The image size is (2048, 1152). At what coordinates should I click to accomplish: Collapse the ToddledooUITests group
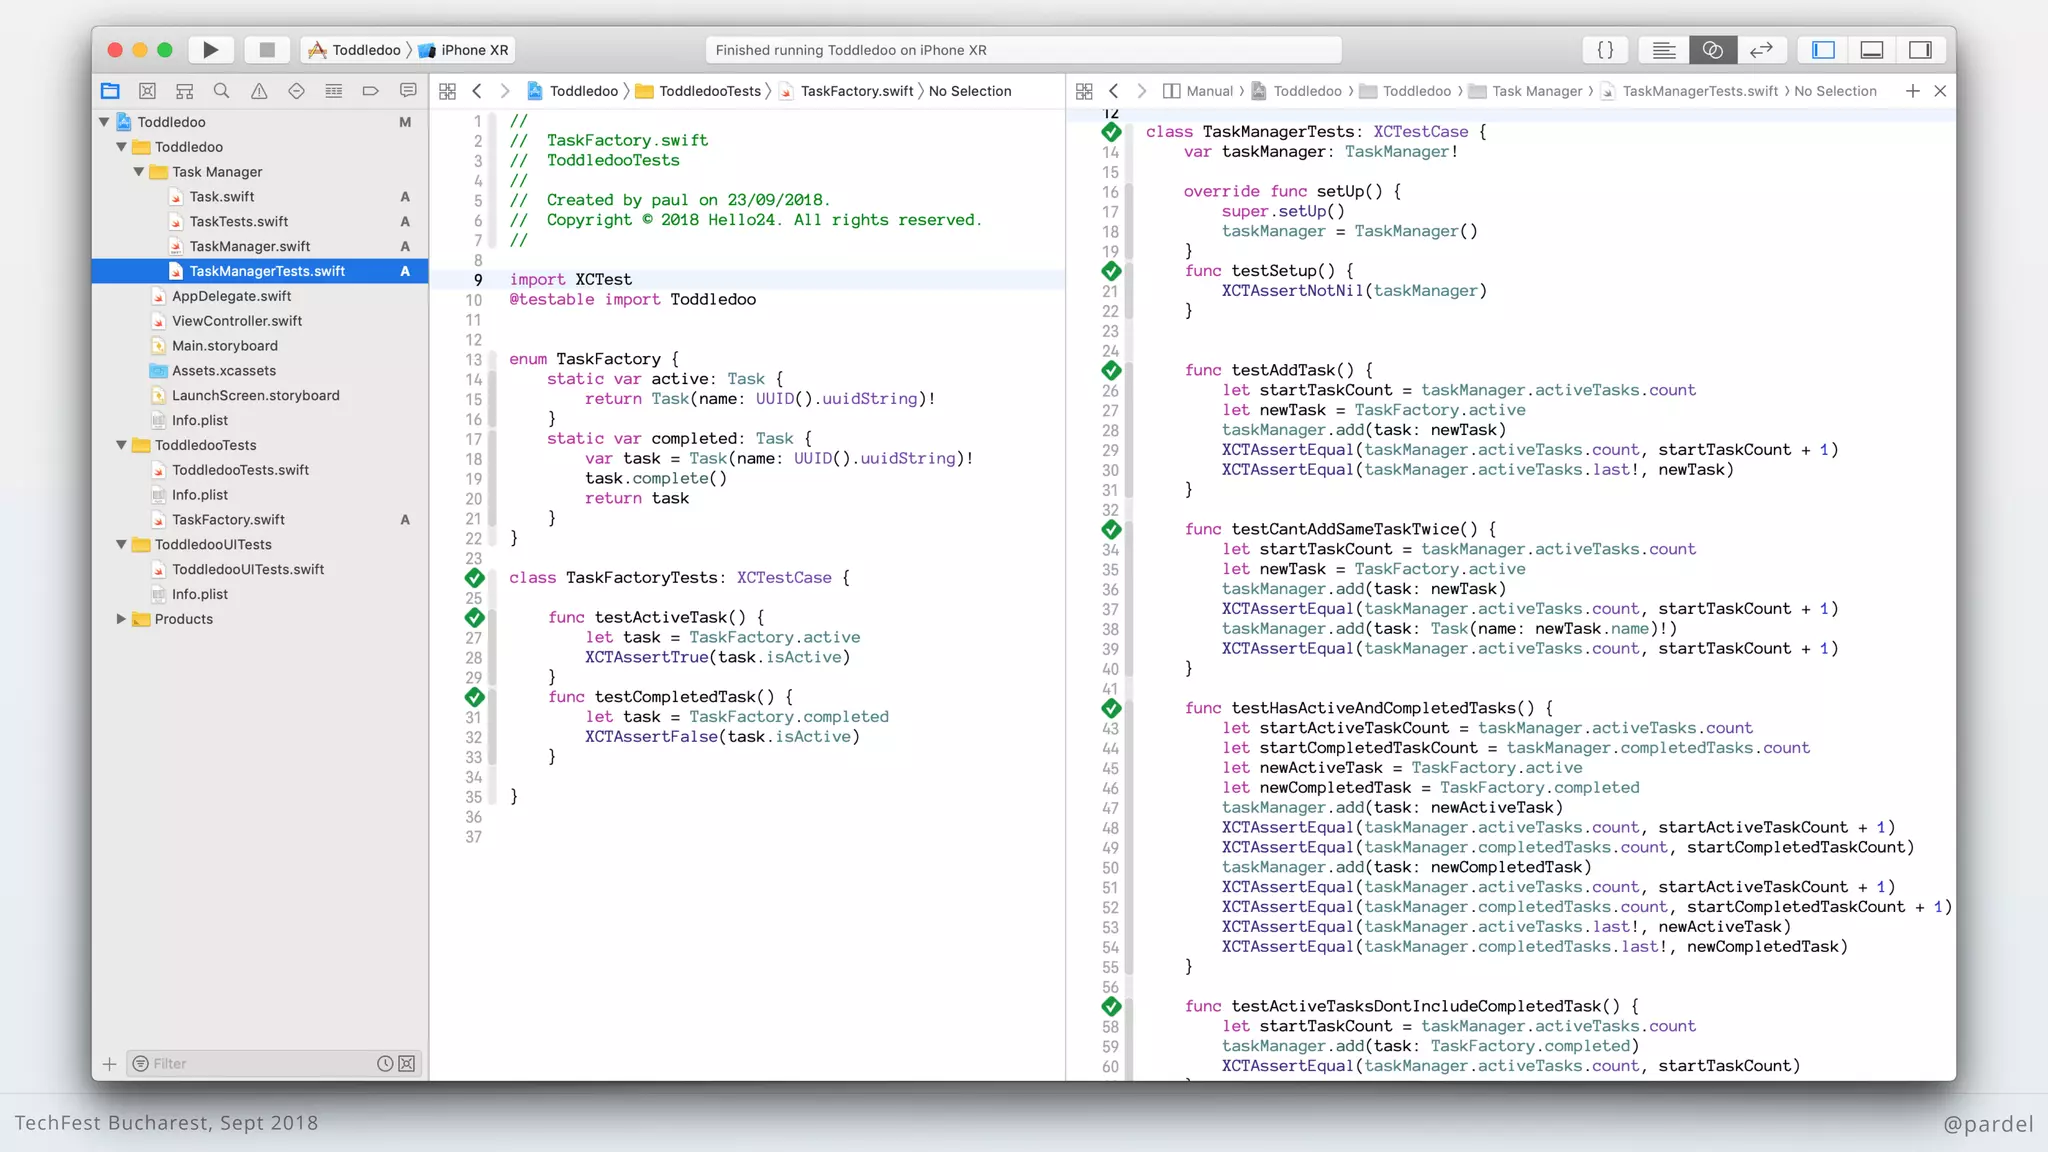click(x=121, y=545)
